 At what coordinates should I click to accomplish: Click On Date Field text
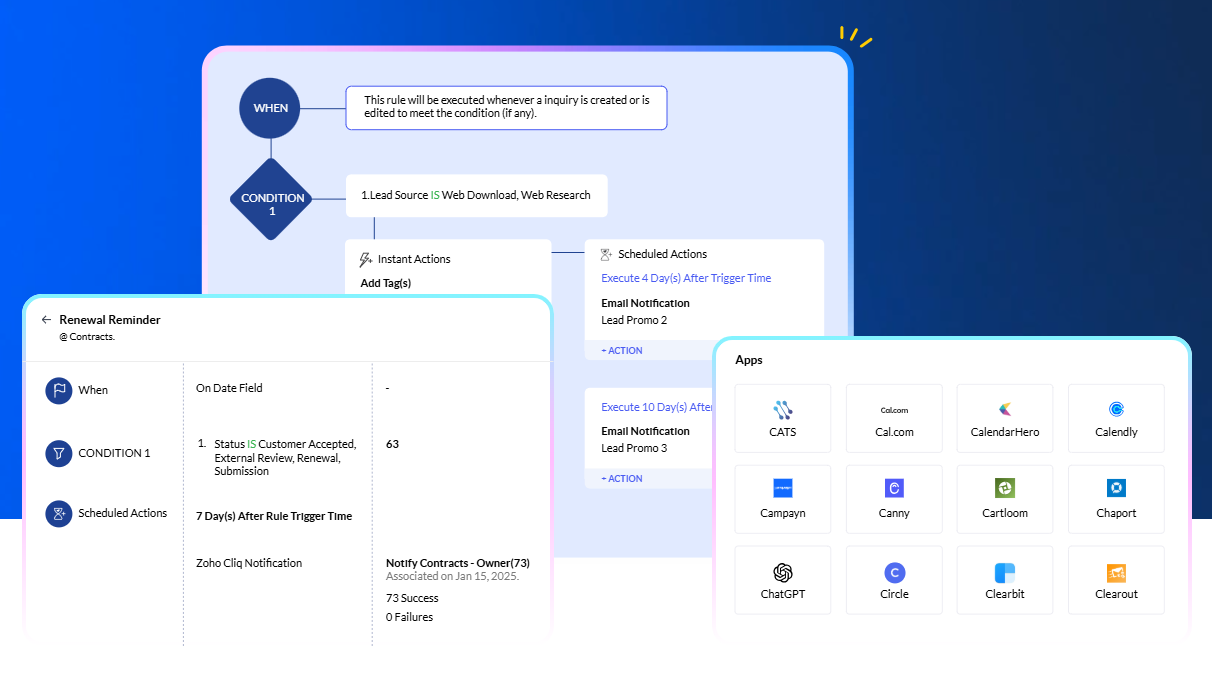click(229, 388)
